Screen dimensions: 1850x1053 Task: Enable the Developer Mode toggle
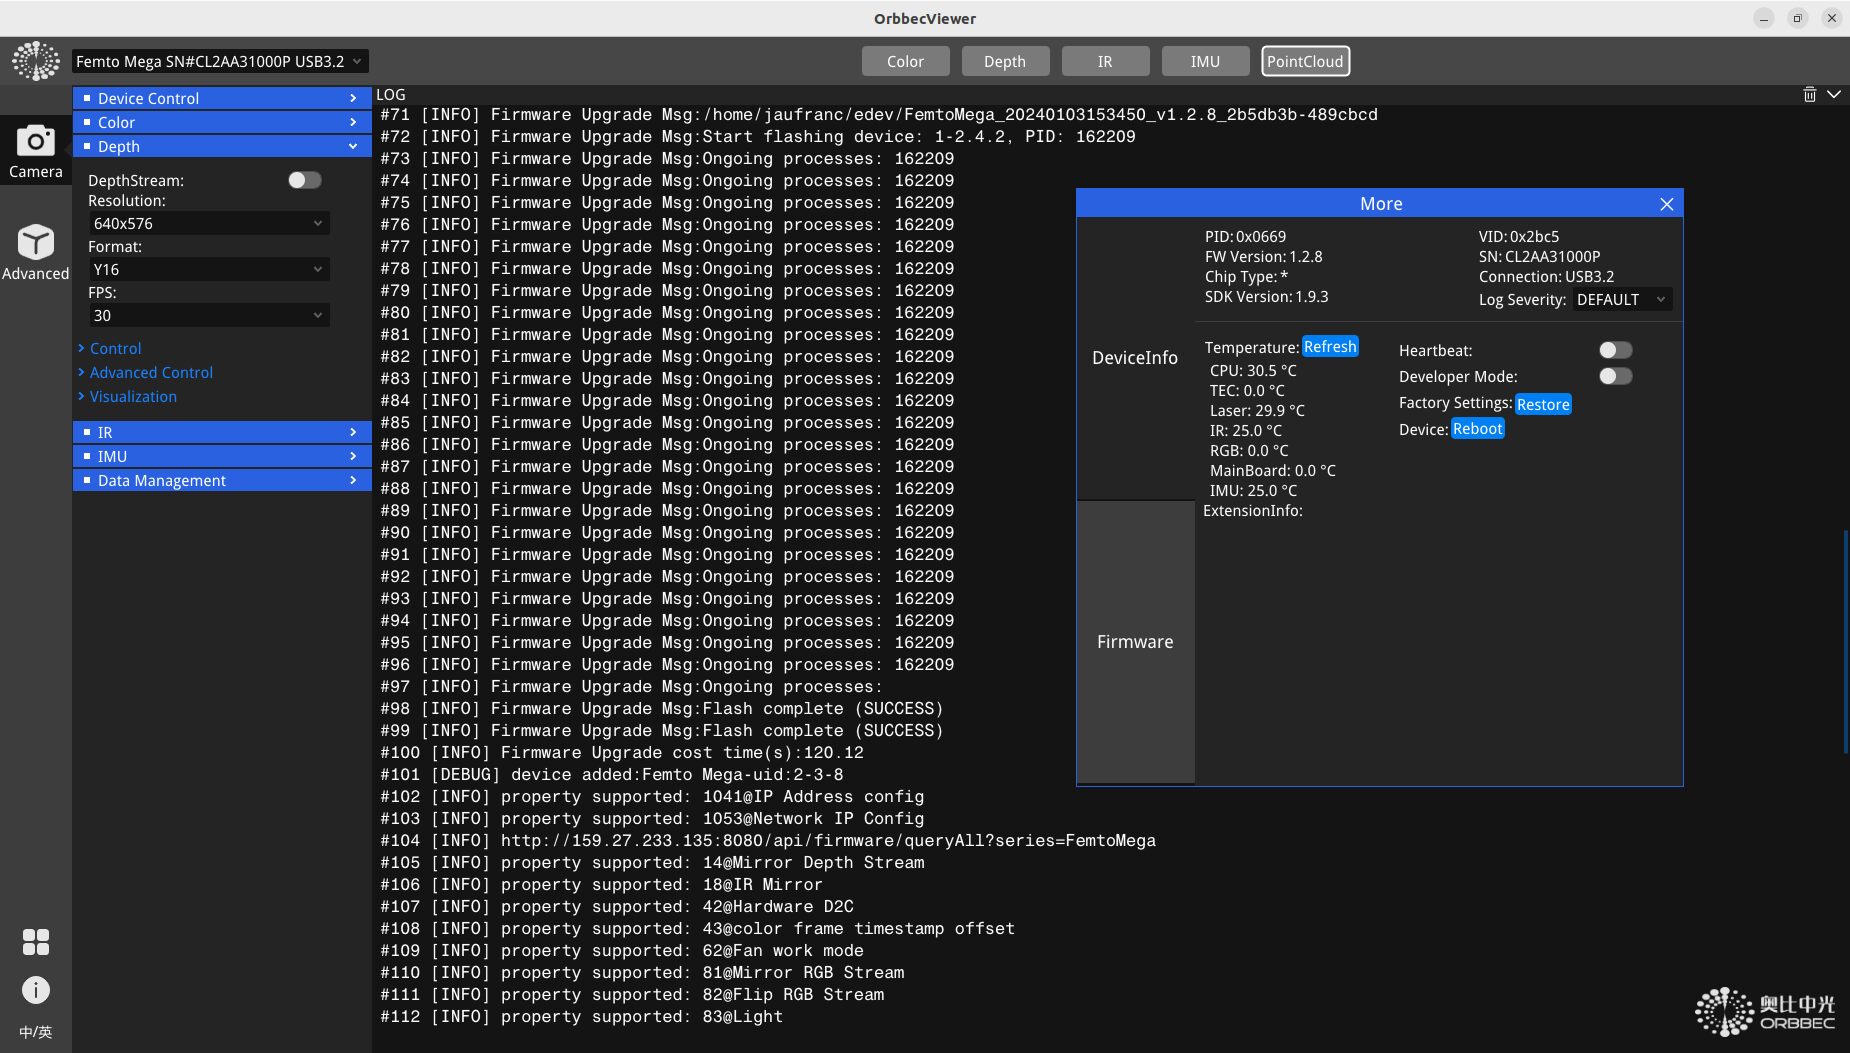[1615, 376]
